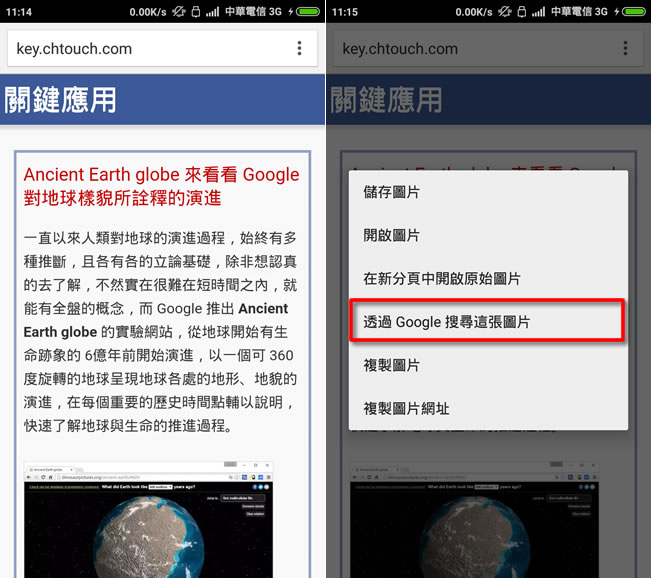Select 在新分頁中開啟原始圖片 menu option
The image size is (651, 578).
441,279
